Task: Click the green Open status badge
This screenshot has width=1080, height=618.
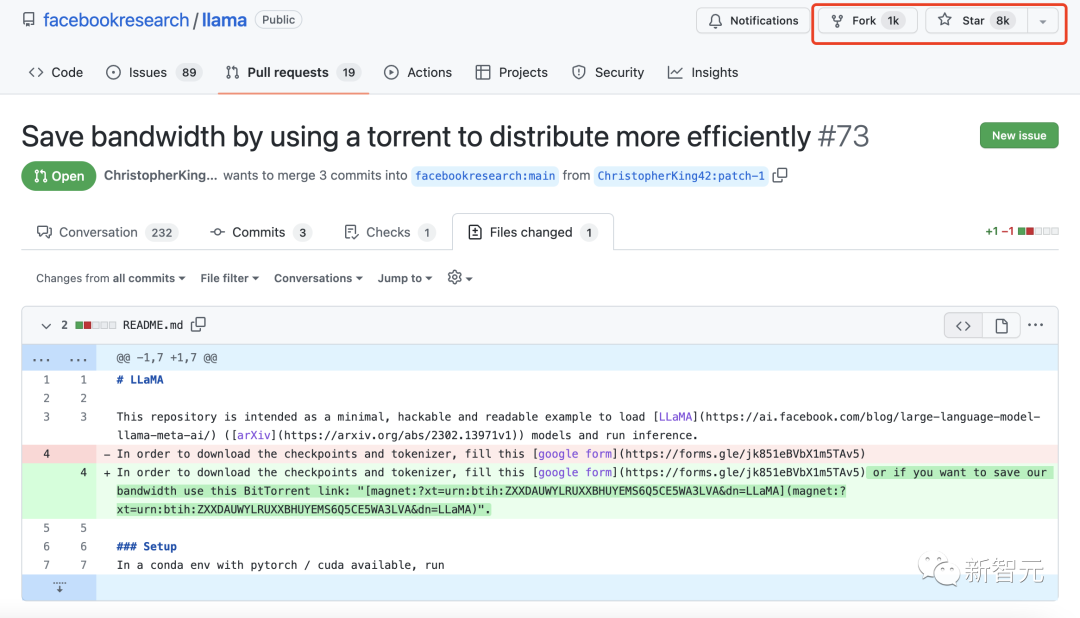Action: [59, 176]
